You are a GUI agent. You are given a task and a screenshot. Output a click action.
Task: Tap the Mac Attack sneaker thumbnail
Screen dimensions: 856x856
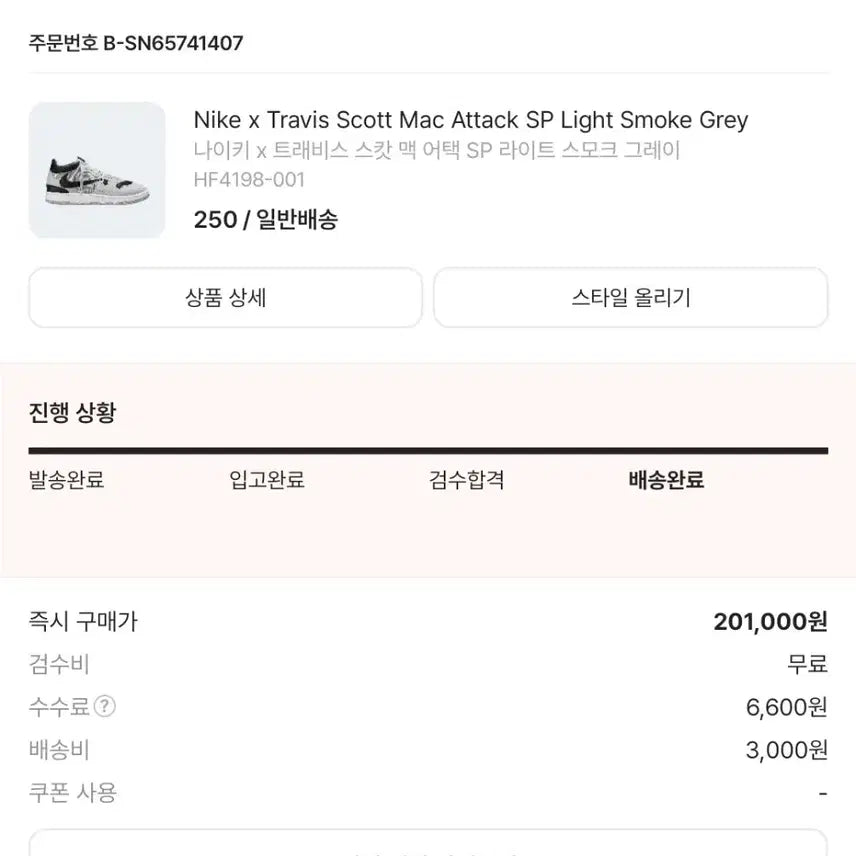(x=97, y=170)
